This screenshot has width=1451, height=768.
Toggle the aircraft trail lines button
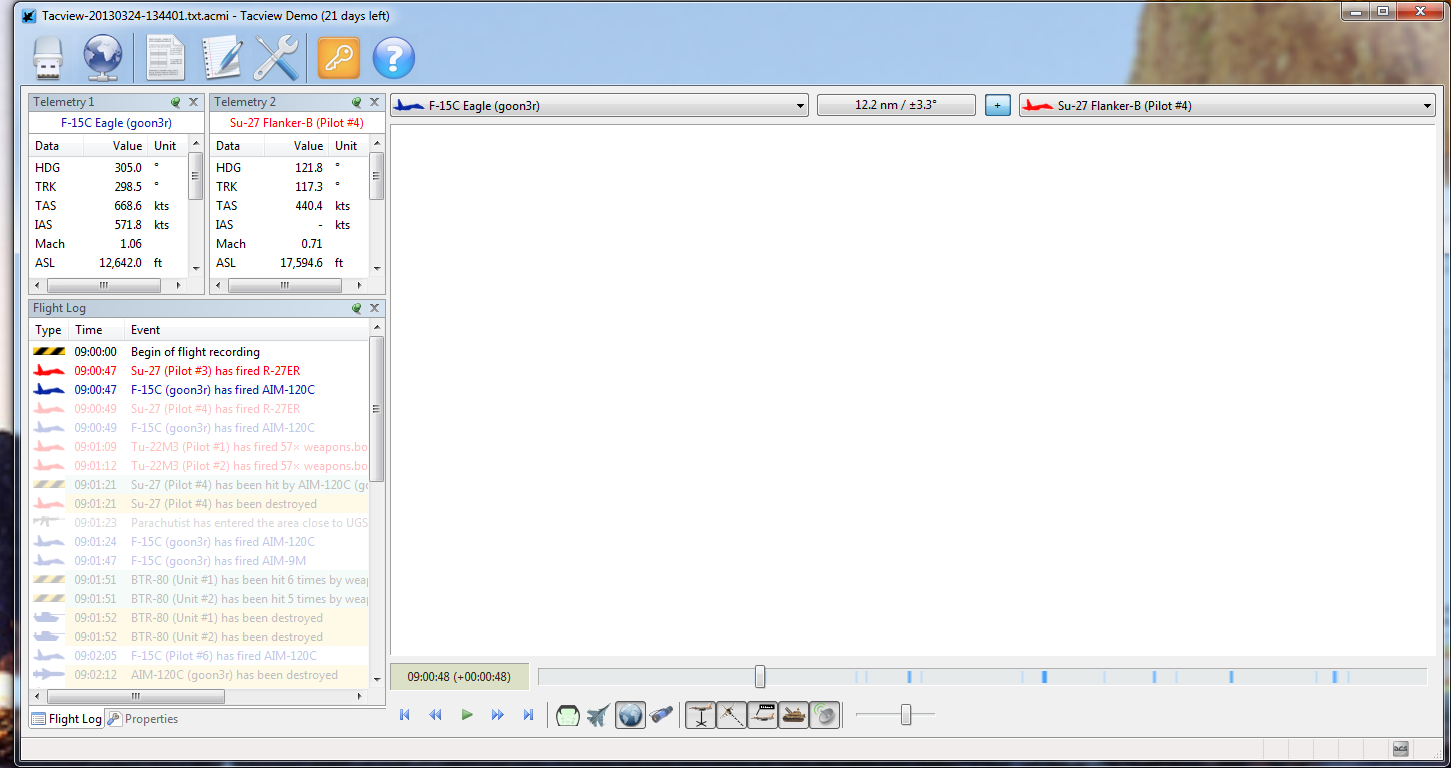[731, 715]
